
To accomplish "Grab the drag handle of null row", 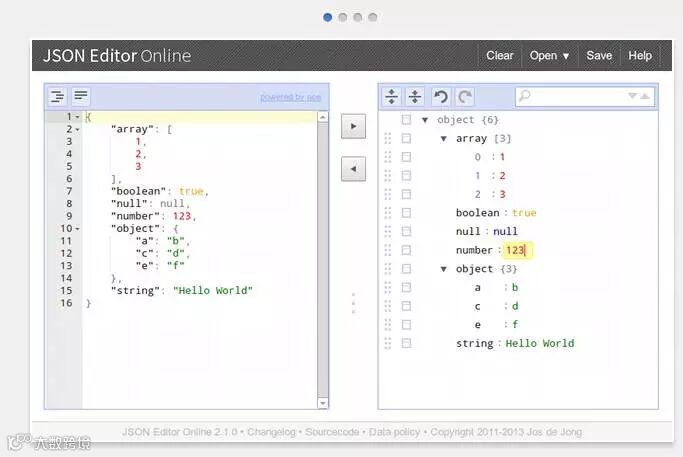I will (x=388, y=231).
